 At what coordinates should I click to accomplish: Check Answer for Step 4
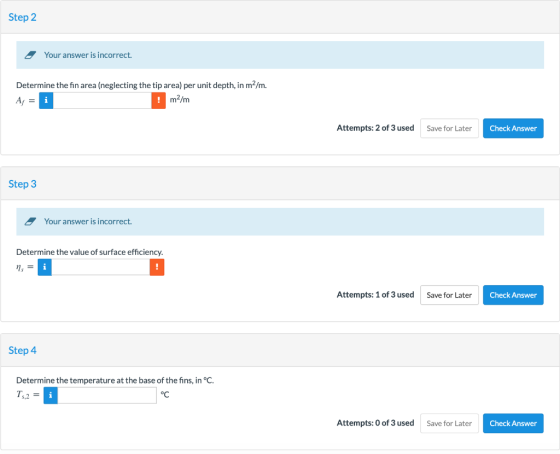point(513,423)
